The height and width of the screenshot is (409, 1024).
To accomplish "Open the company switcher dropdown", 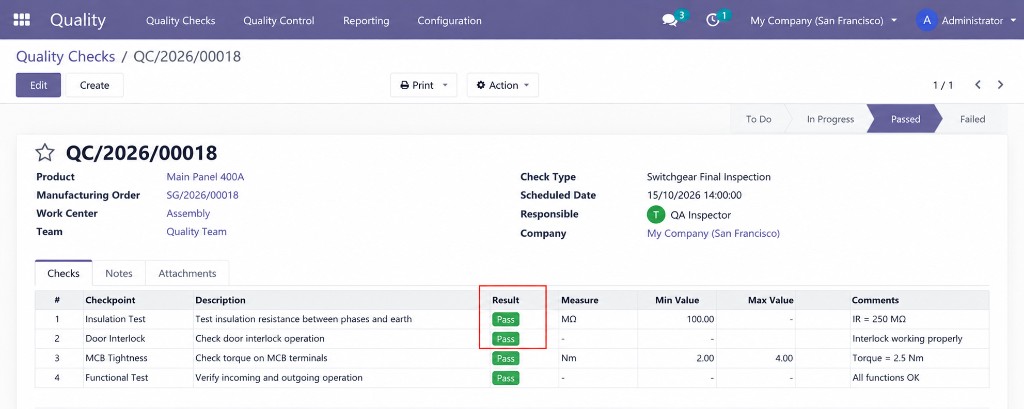I will (824, 20).
